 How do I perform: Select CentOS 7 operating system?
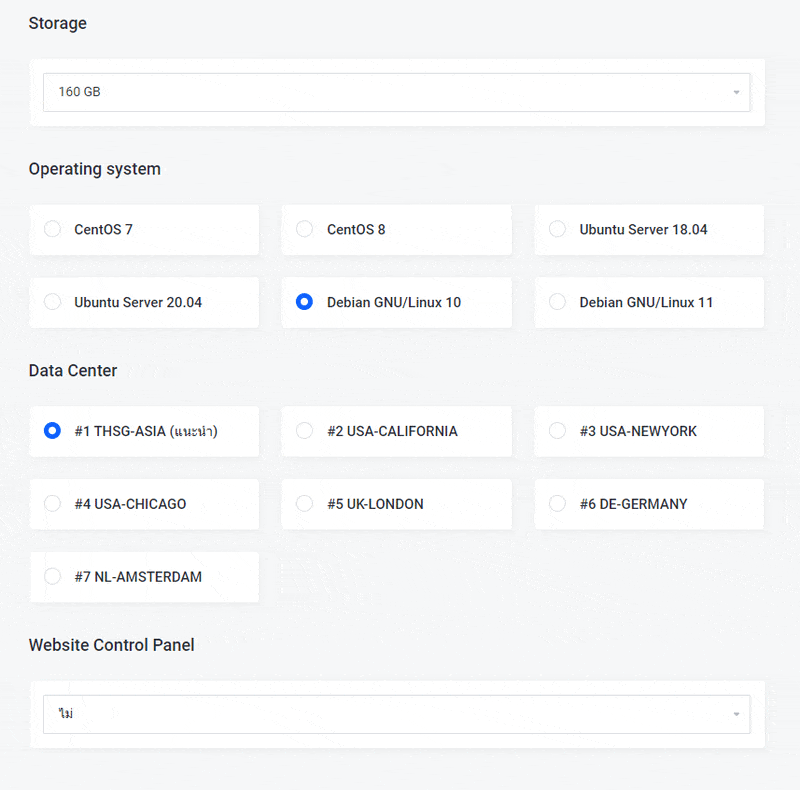click(52, 229)
